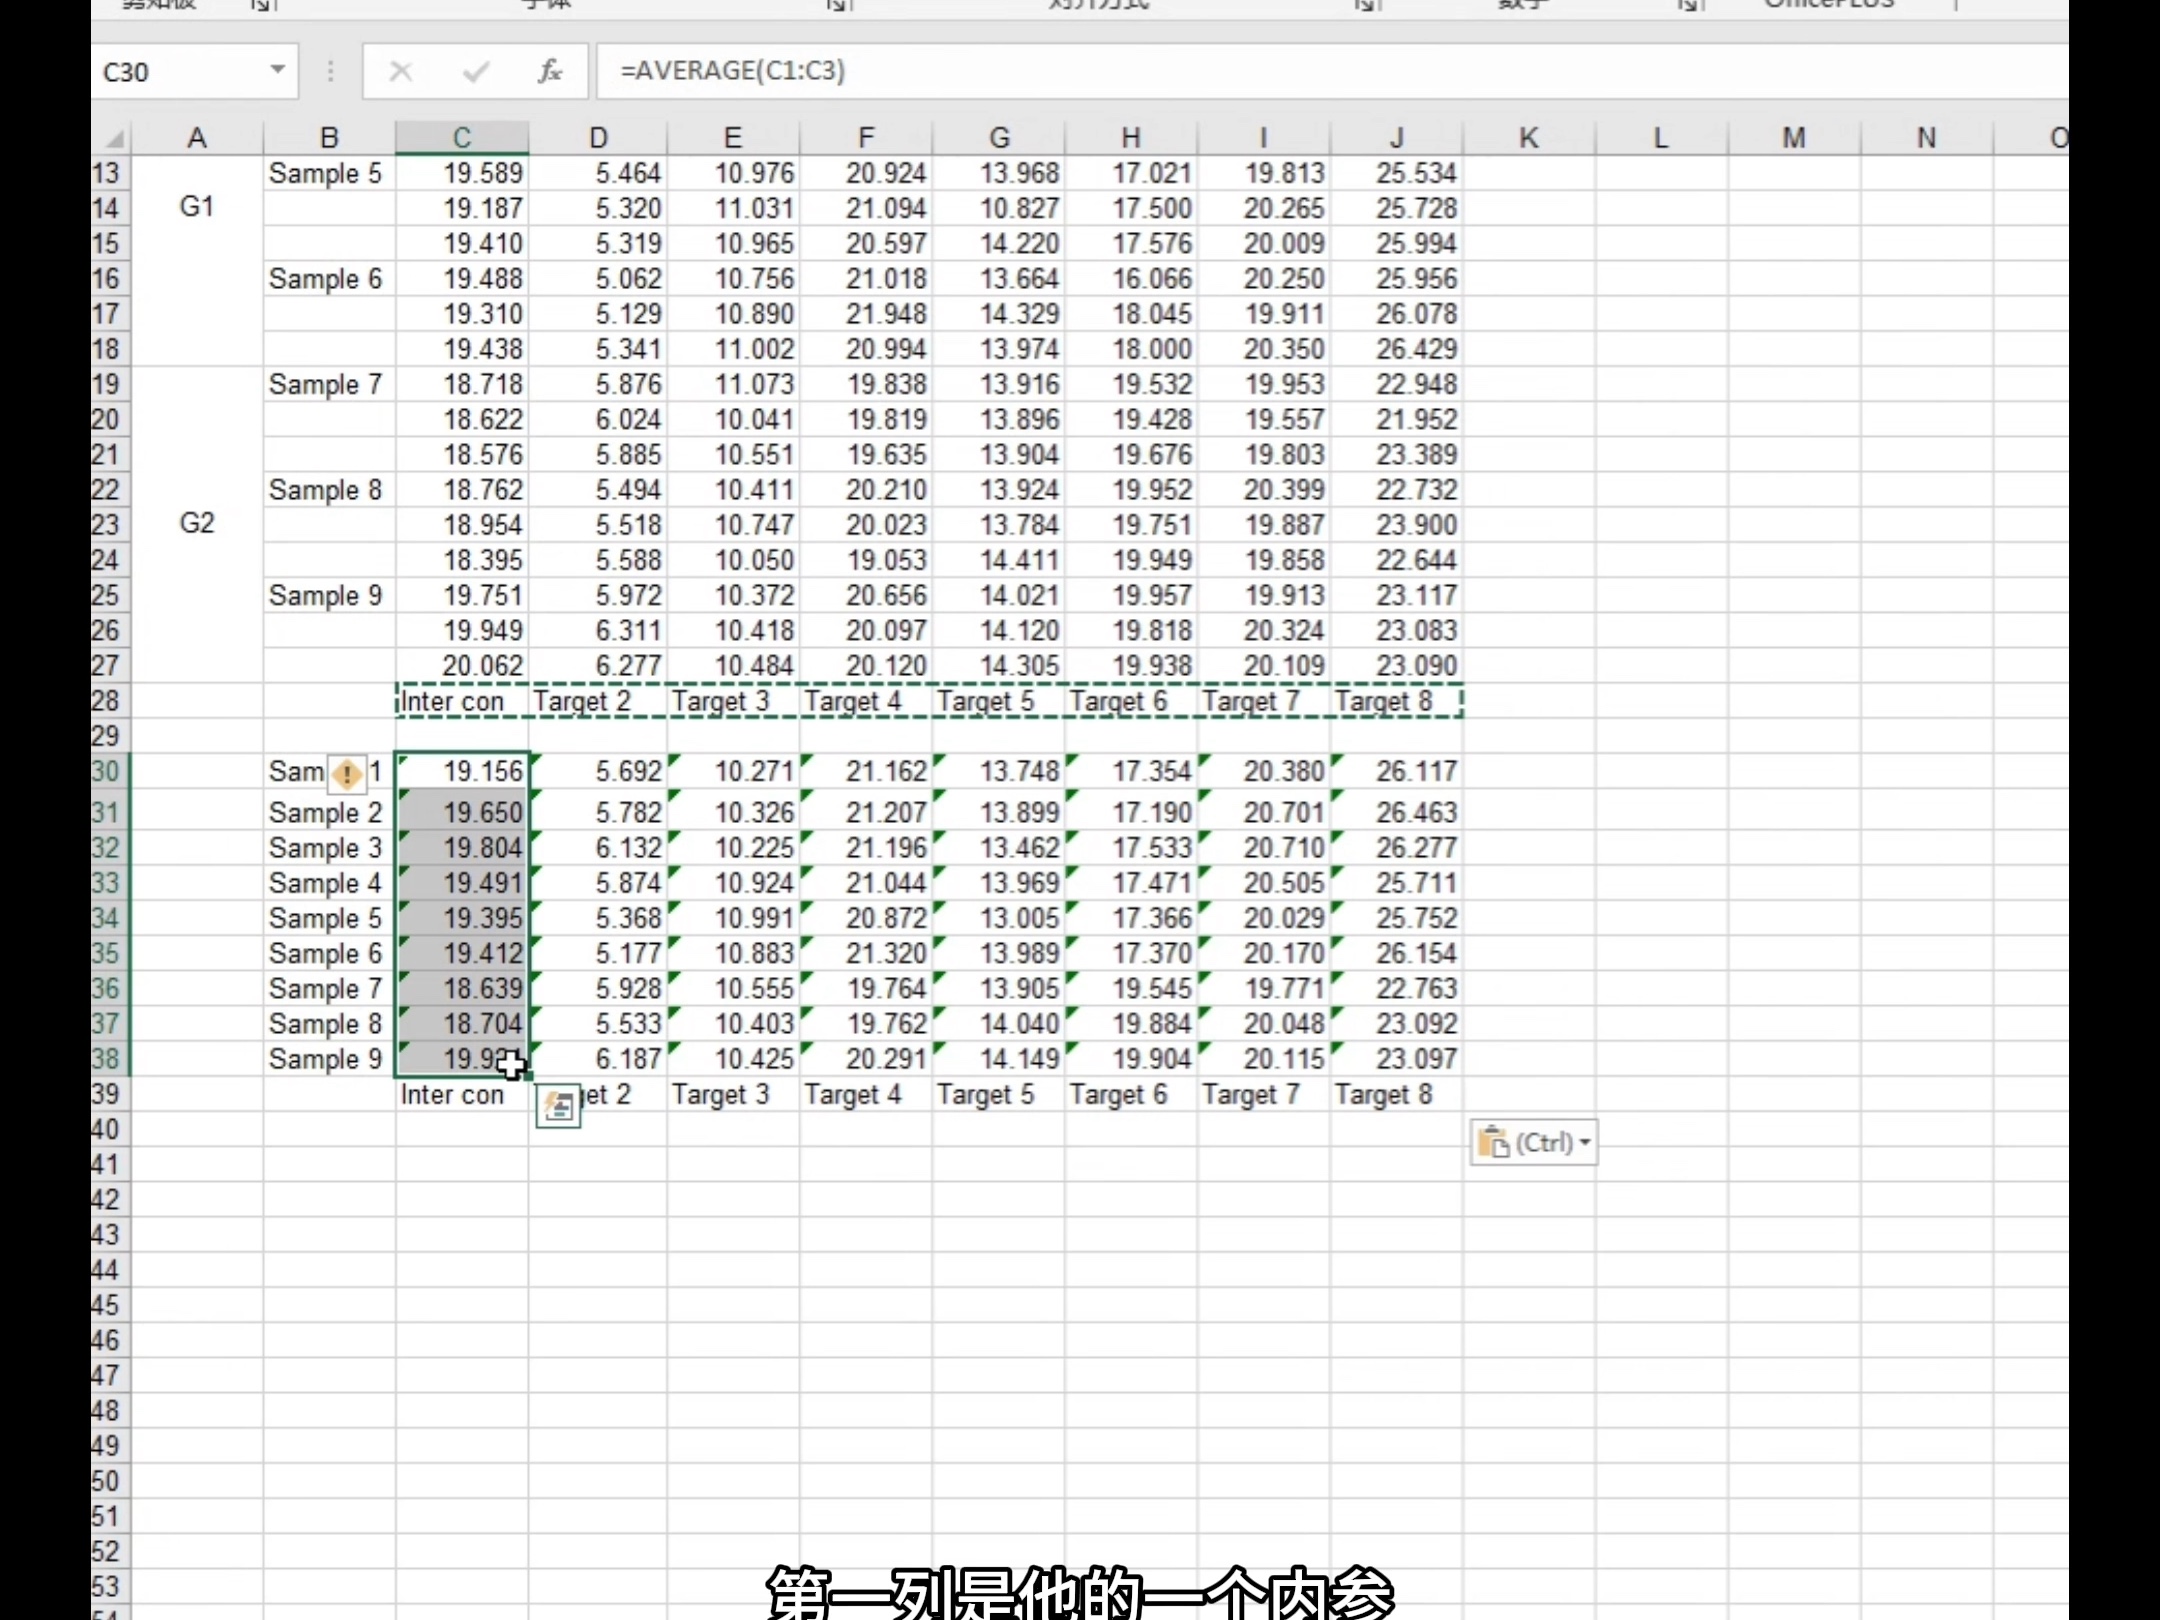Image resolution: width=2160 pixels, height=1620 pixels.
Task: Click the Insert Function fx icon
Action: (x=549, y=71)
